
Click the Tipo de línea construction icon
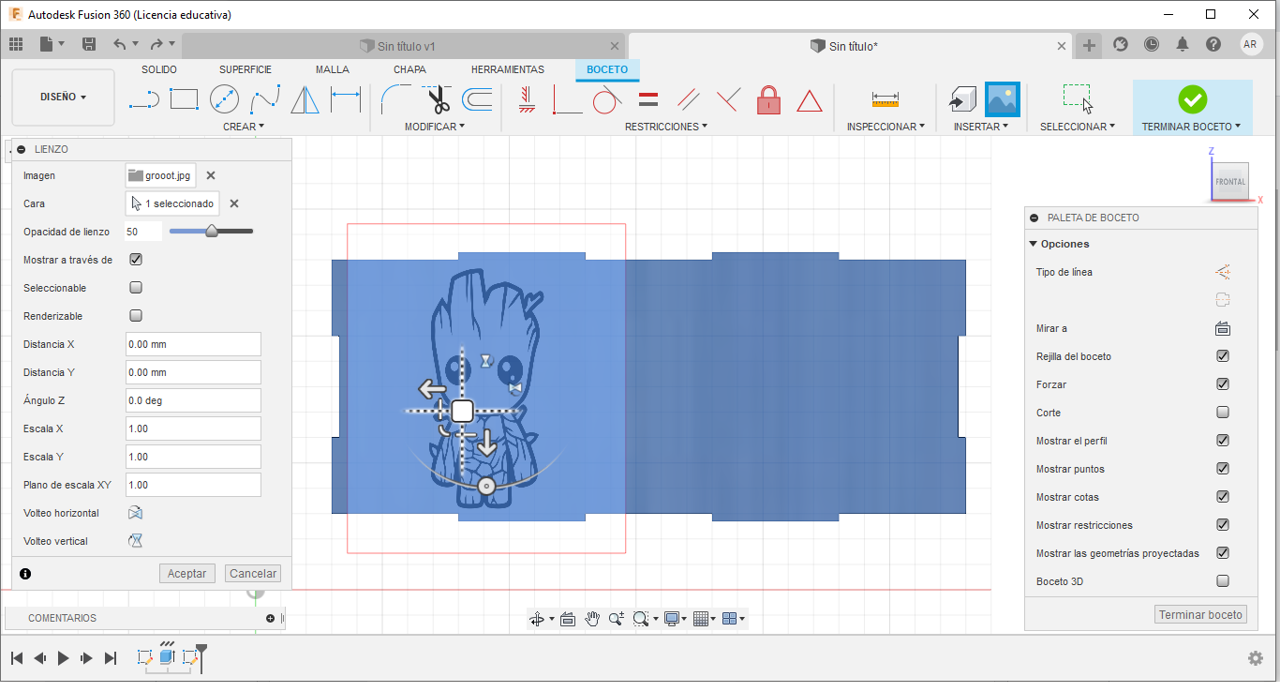point(1222,272)
